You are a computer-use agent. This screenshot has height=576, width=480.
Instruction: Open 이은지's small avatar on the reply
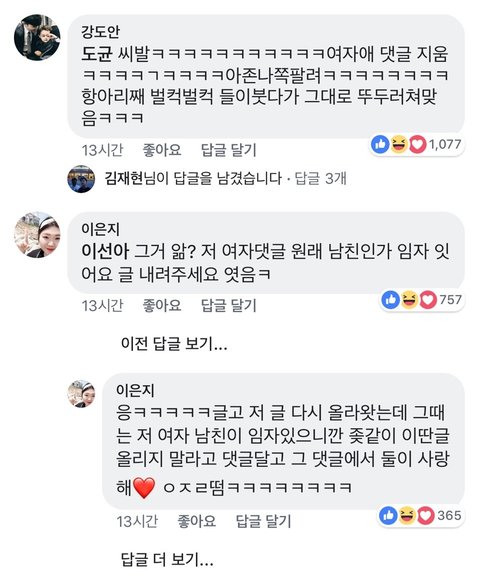(81, 394)
